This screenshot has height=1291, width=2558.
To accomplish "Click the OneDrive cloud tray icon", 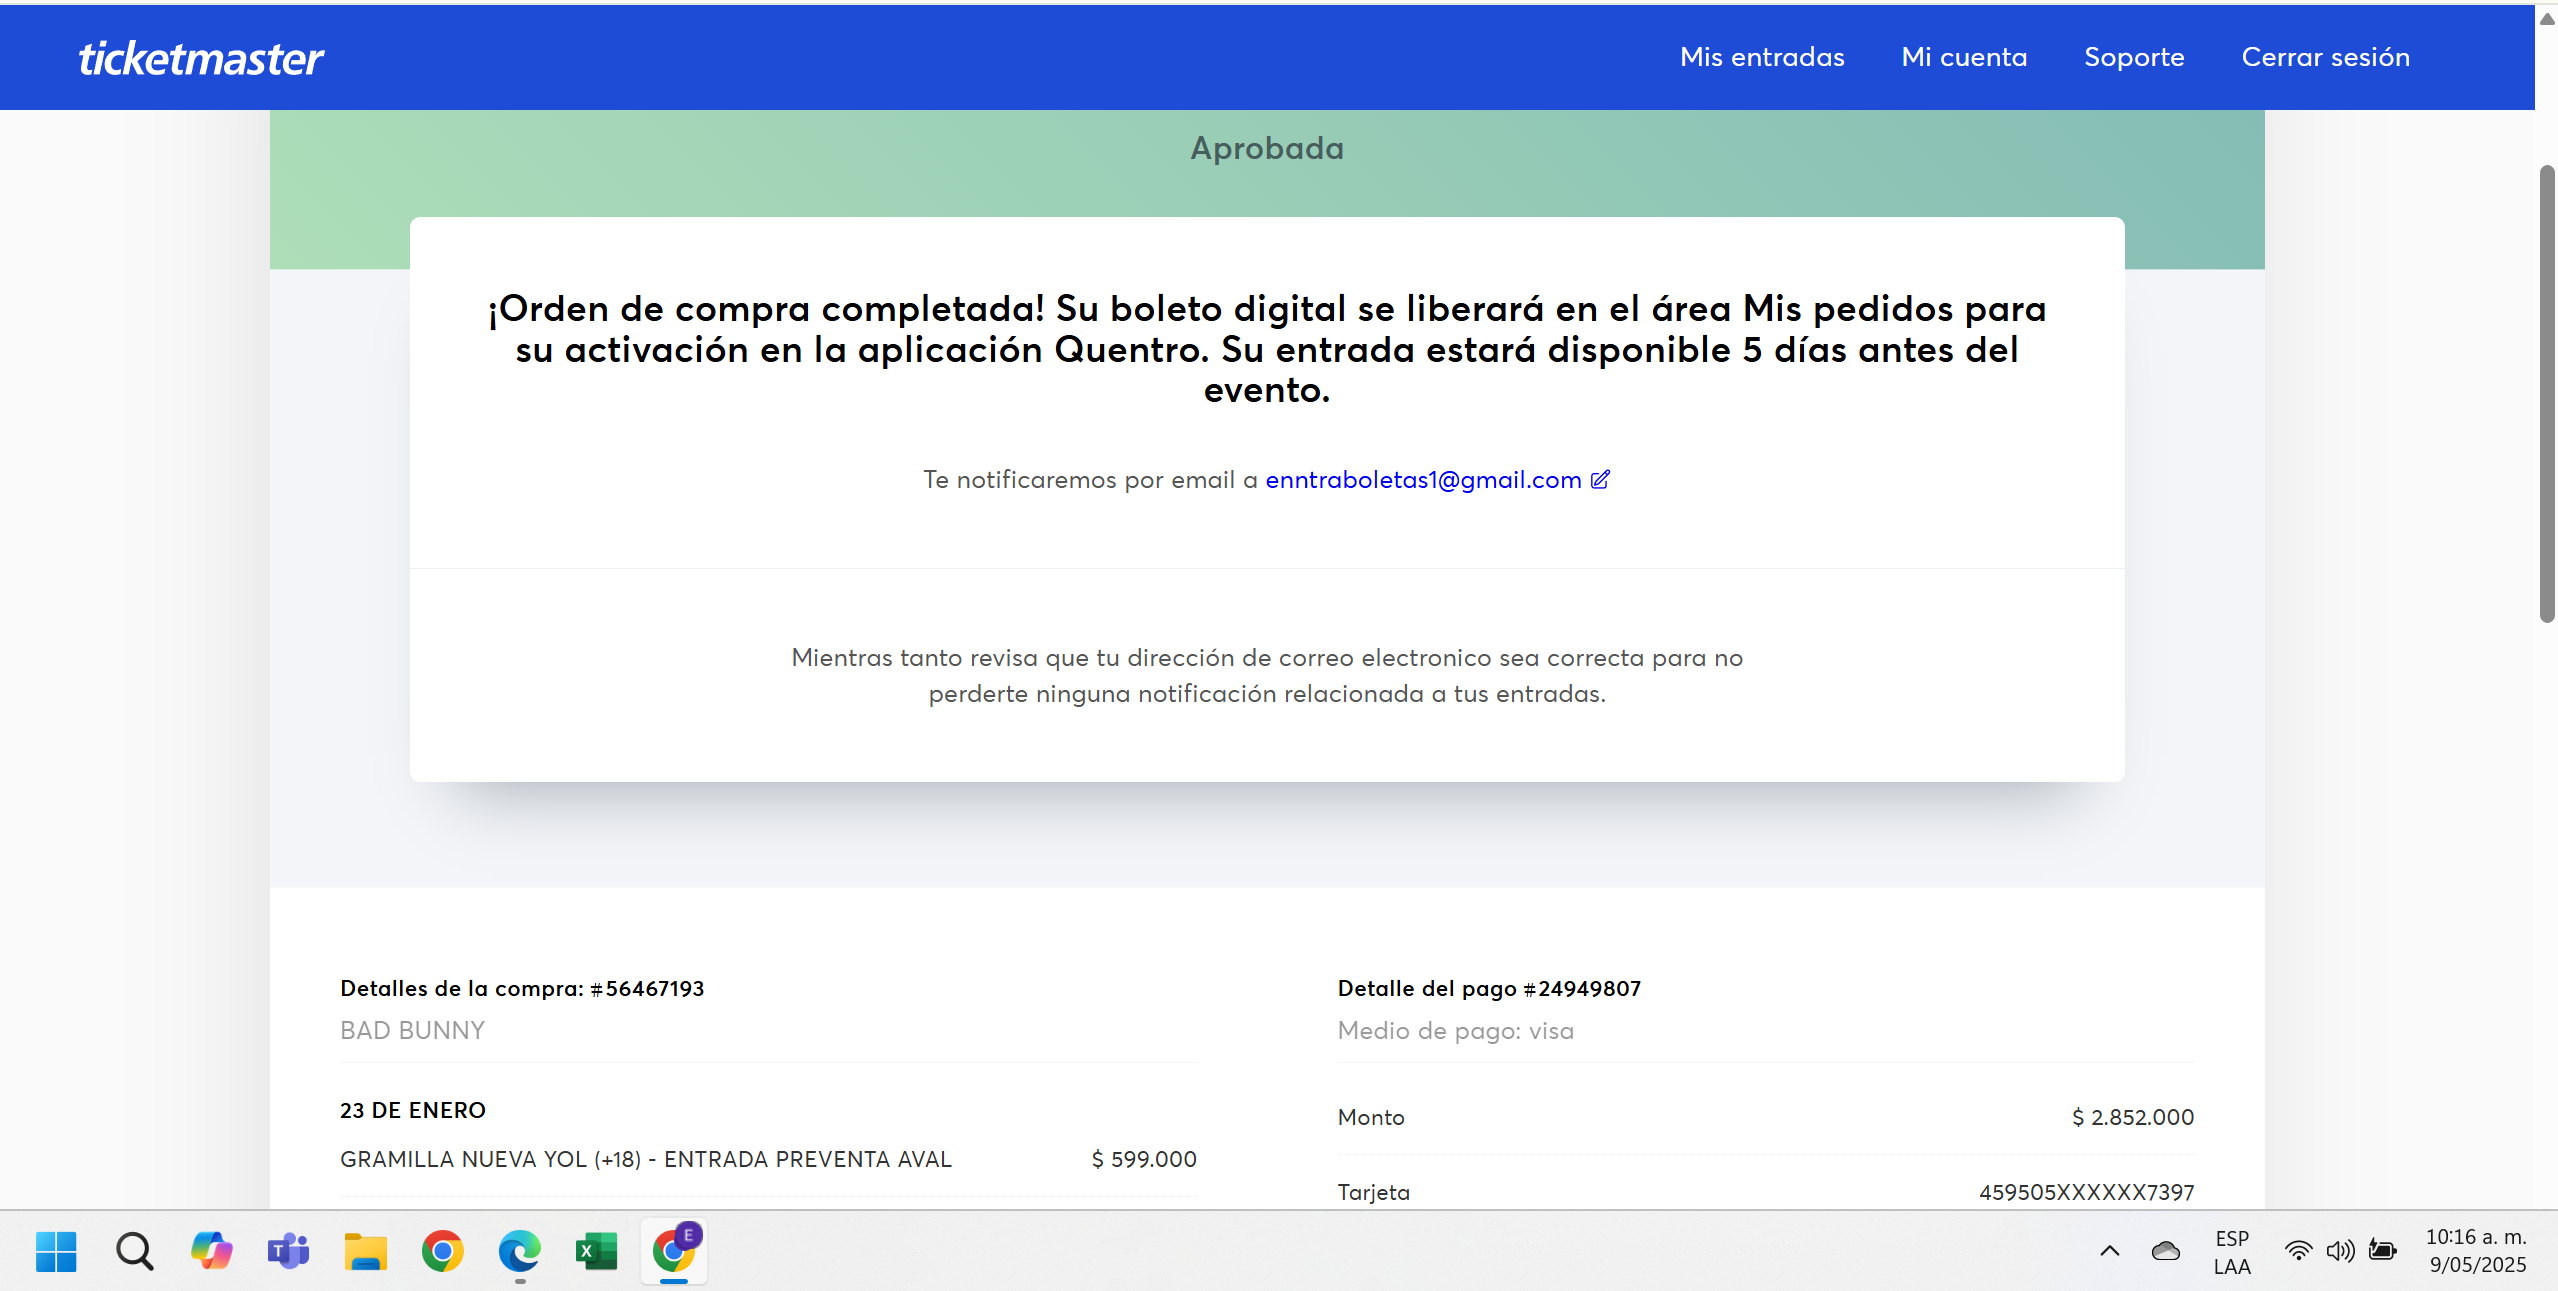I will [x=2166, y=1251].
